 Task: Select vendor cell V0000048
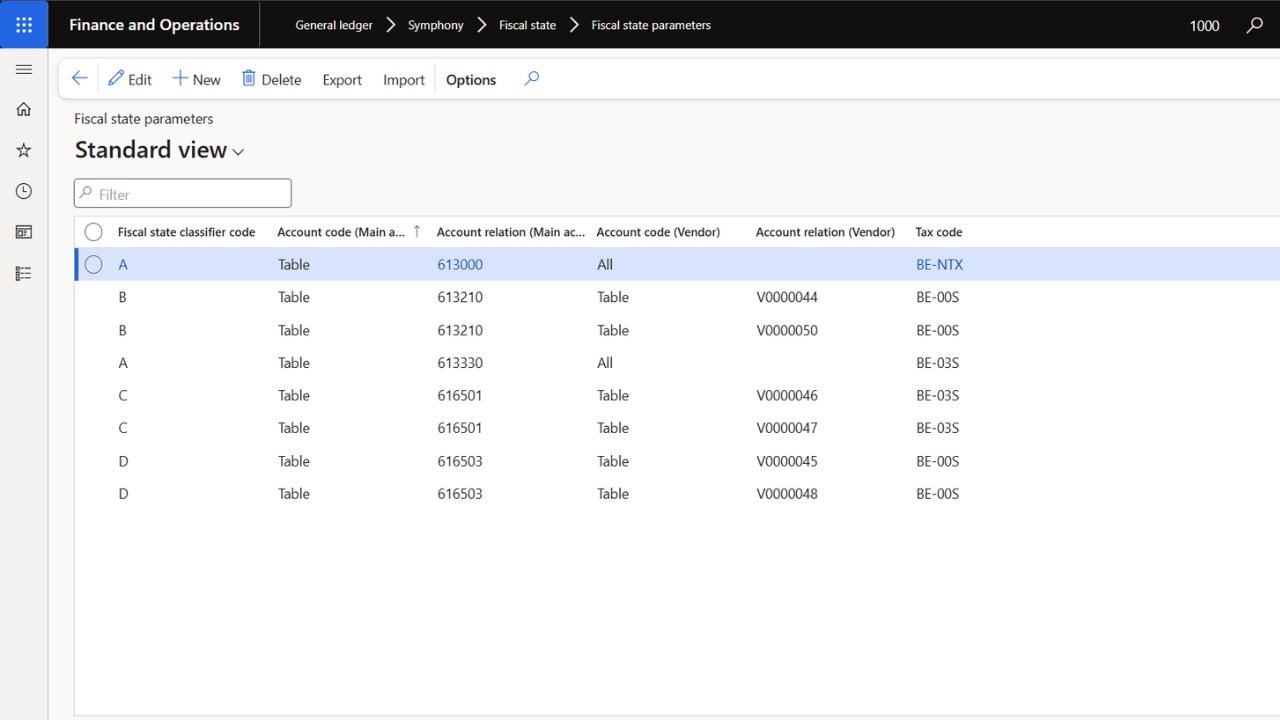(787, 494)
